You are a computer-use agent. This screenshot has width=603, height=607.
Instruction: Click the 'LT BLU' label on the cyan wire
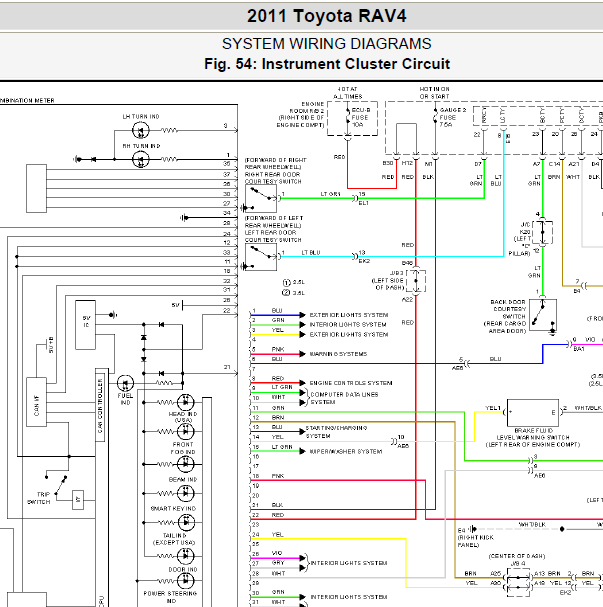point(311,252)
